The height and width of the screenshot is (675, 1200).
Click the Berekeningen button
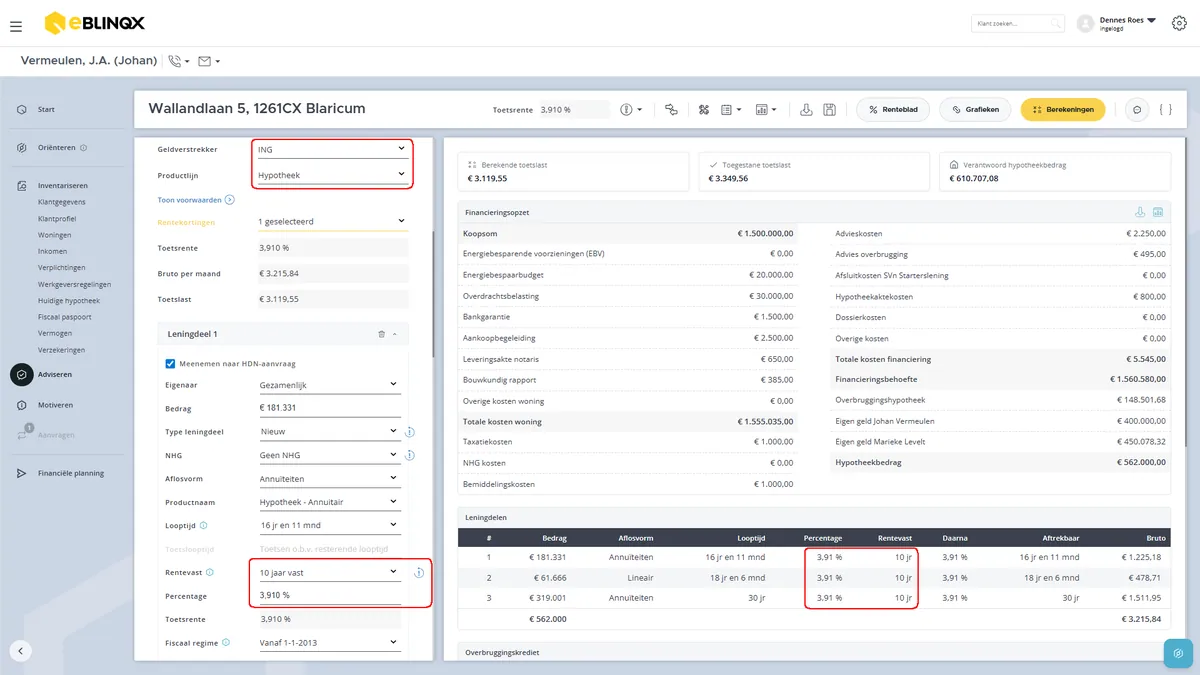point(1063,109)
